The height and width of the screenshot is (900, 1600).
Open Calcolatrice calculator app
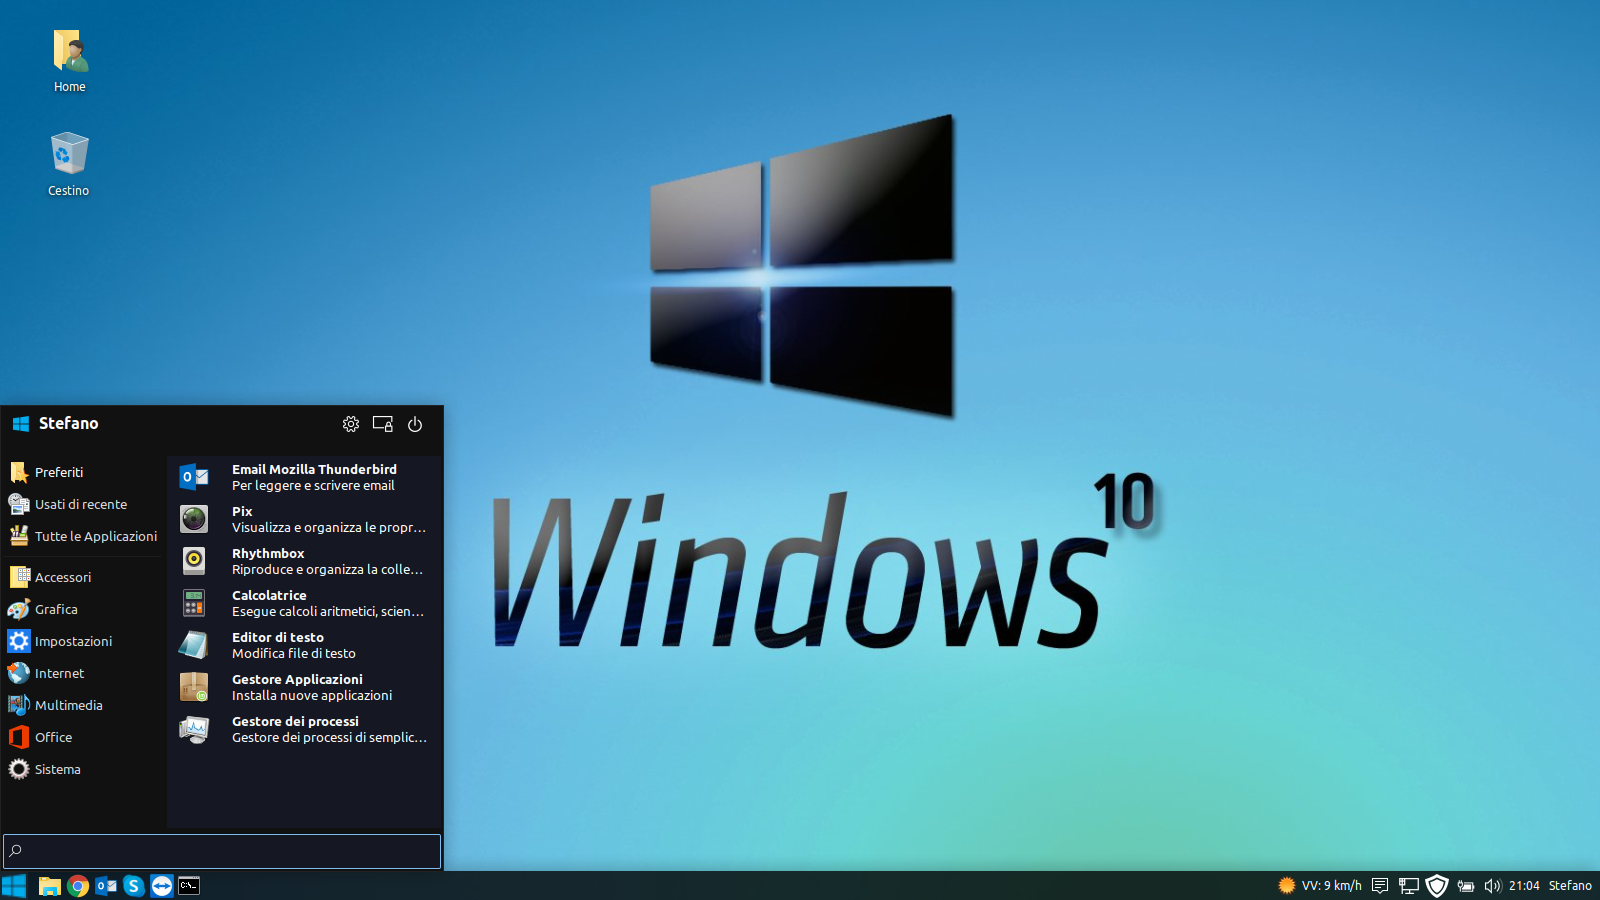[x=304, y=603]
